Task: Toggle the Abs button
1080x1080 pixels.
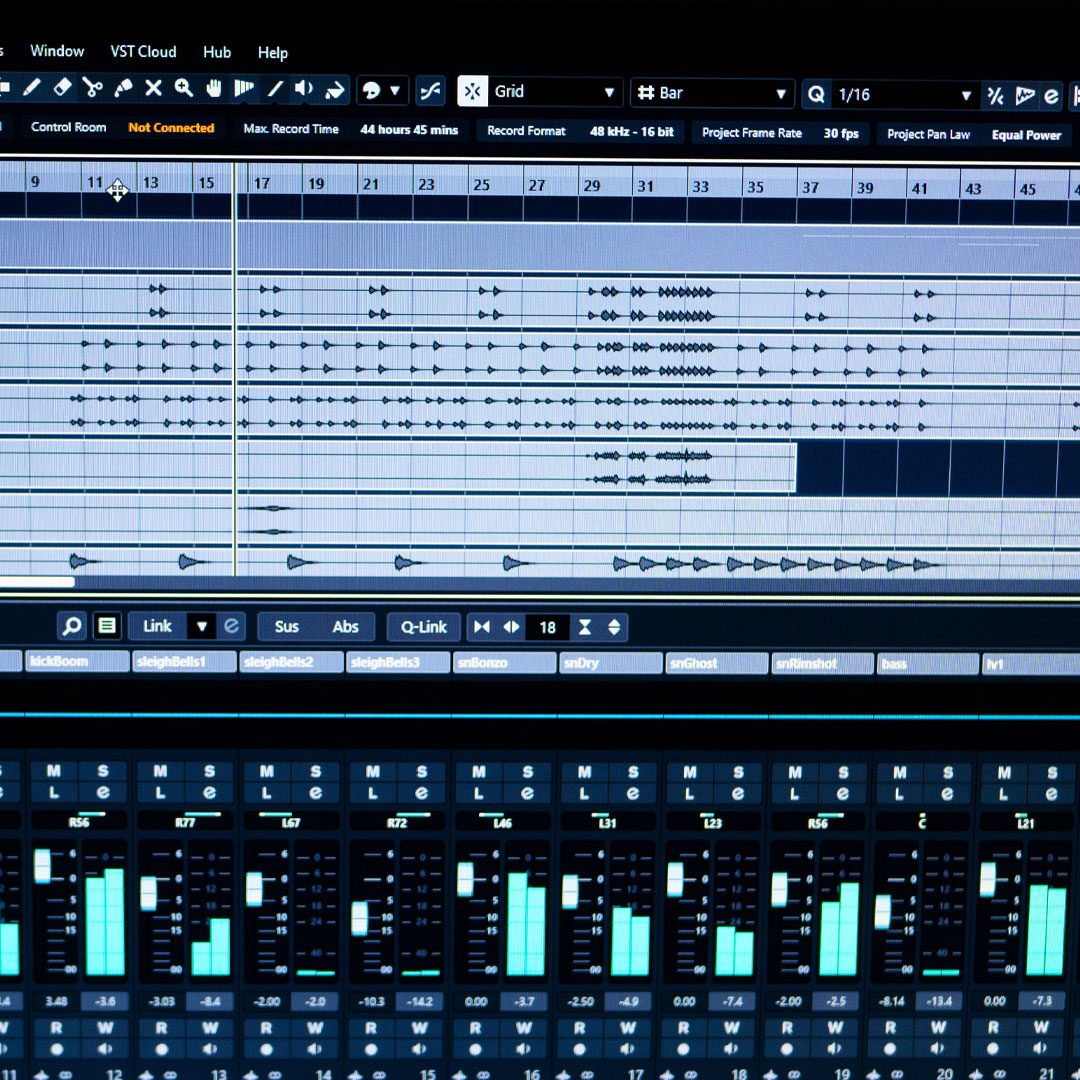Action: tap(345, 627)
